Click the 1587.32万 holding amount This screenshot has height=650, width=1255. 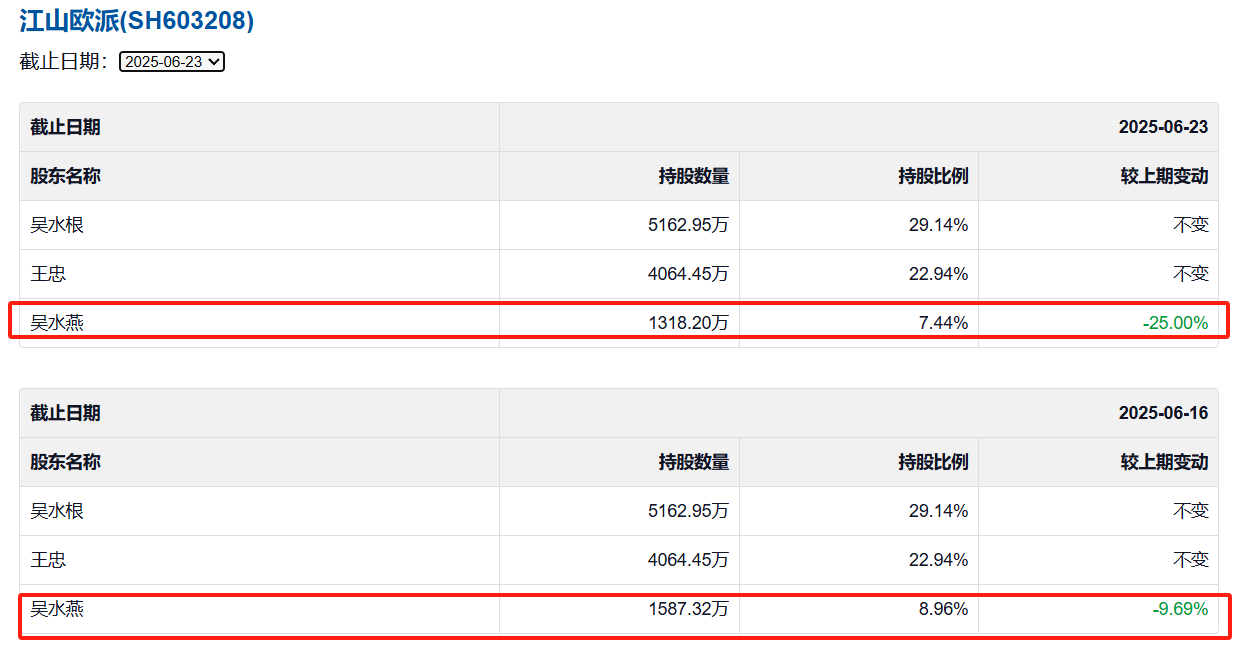(688, 608)
